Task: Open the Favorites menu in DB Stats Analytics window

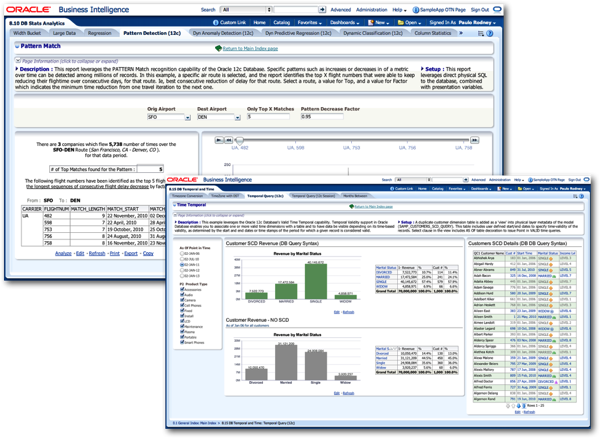Action: click(310, 23)
